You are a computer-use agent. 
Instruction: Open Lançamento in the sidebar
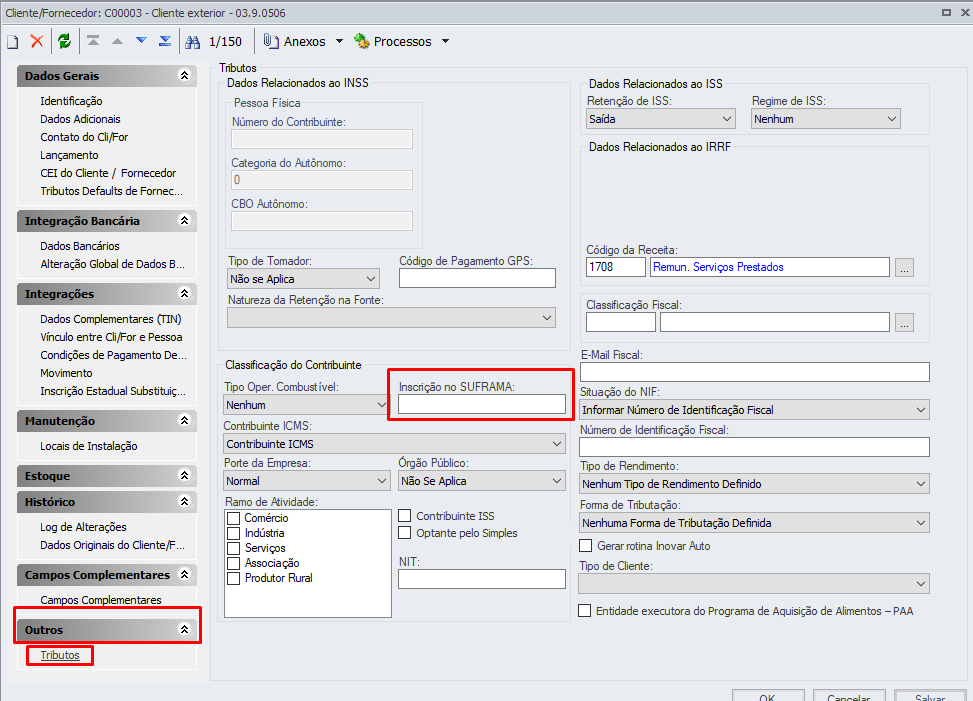(x=69, y=155)
